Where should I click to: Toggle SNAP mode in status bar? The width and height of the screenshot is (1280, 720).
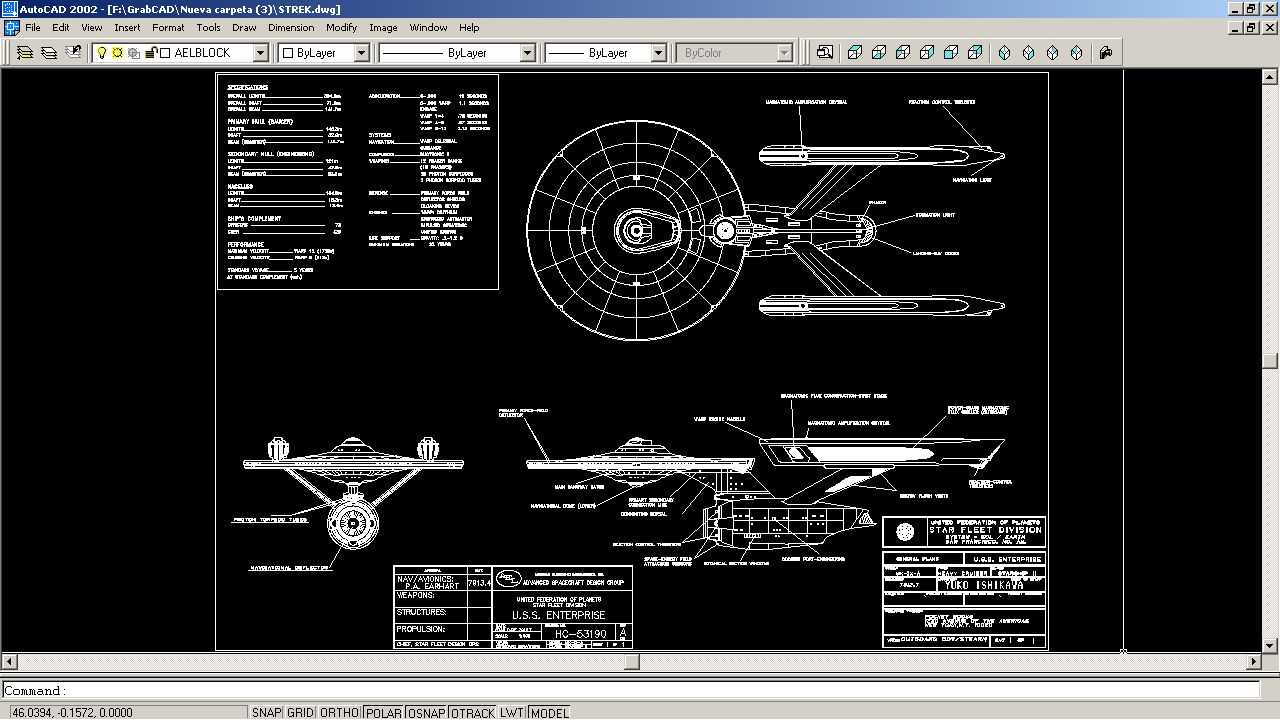266,713
